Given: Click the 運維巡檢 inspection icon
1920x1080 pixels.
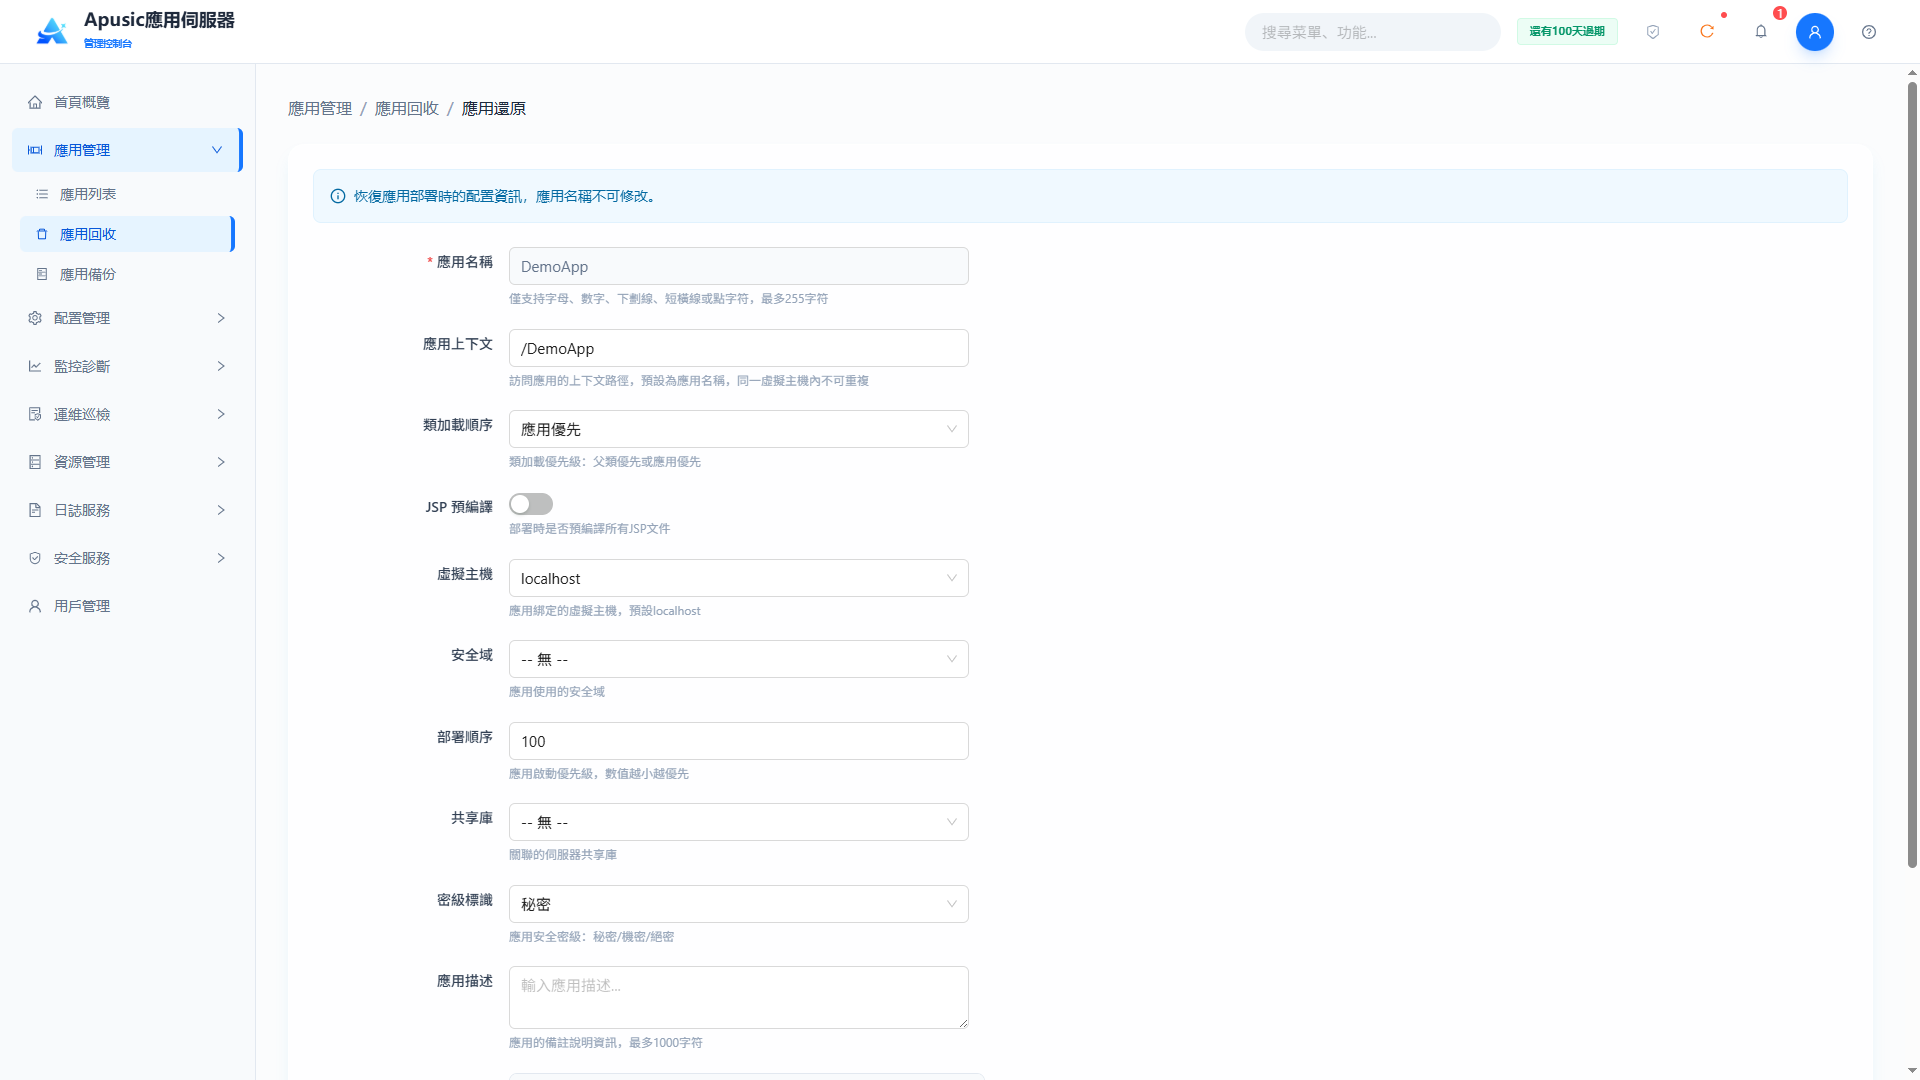Looking at the screenshot, I should click(35, 414).
